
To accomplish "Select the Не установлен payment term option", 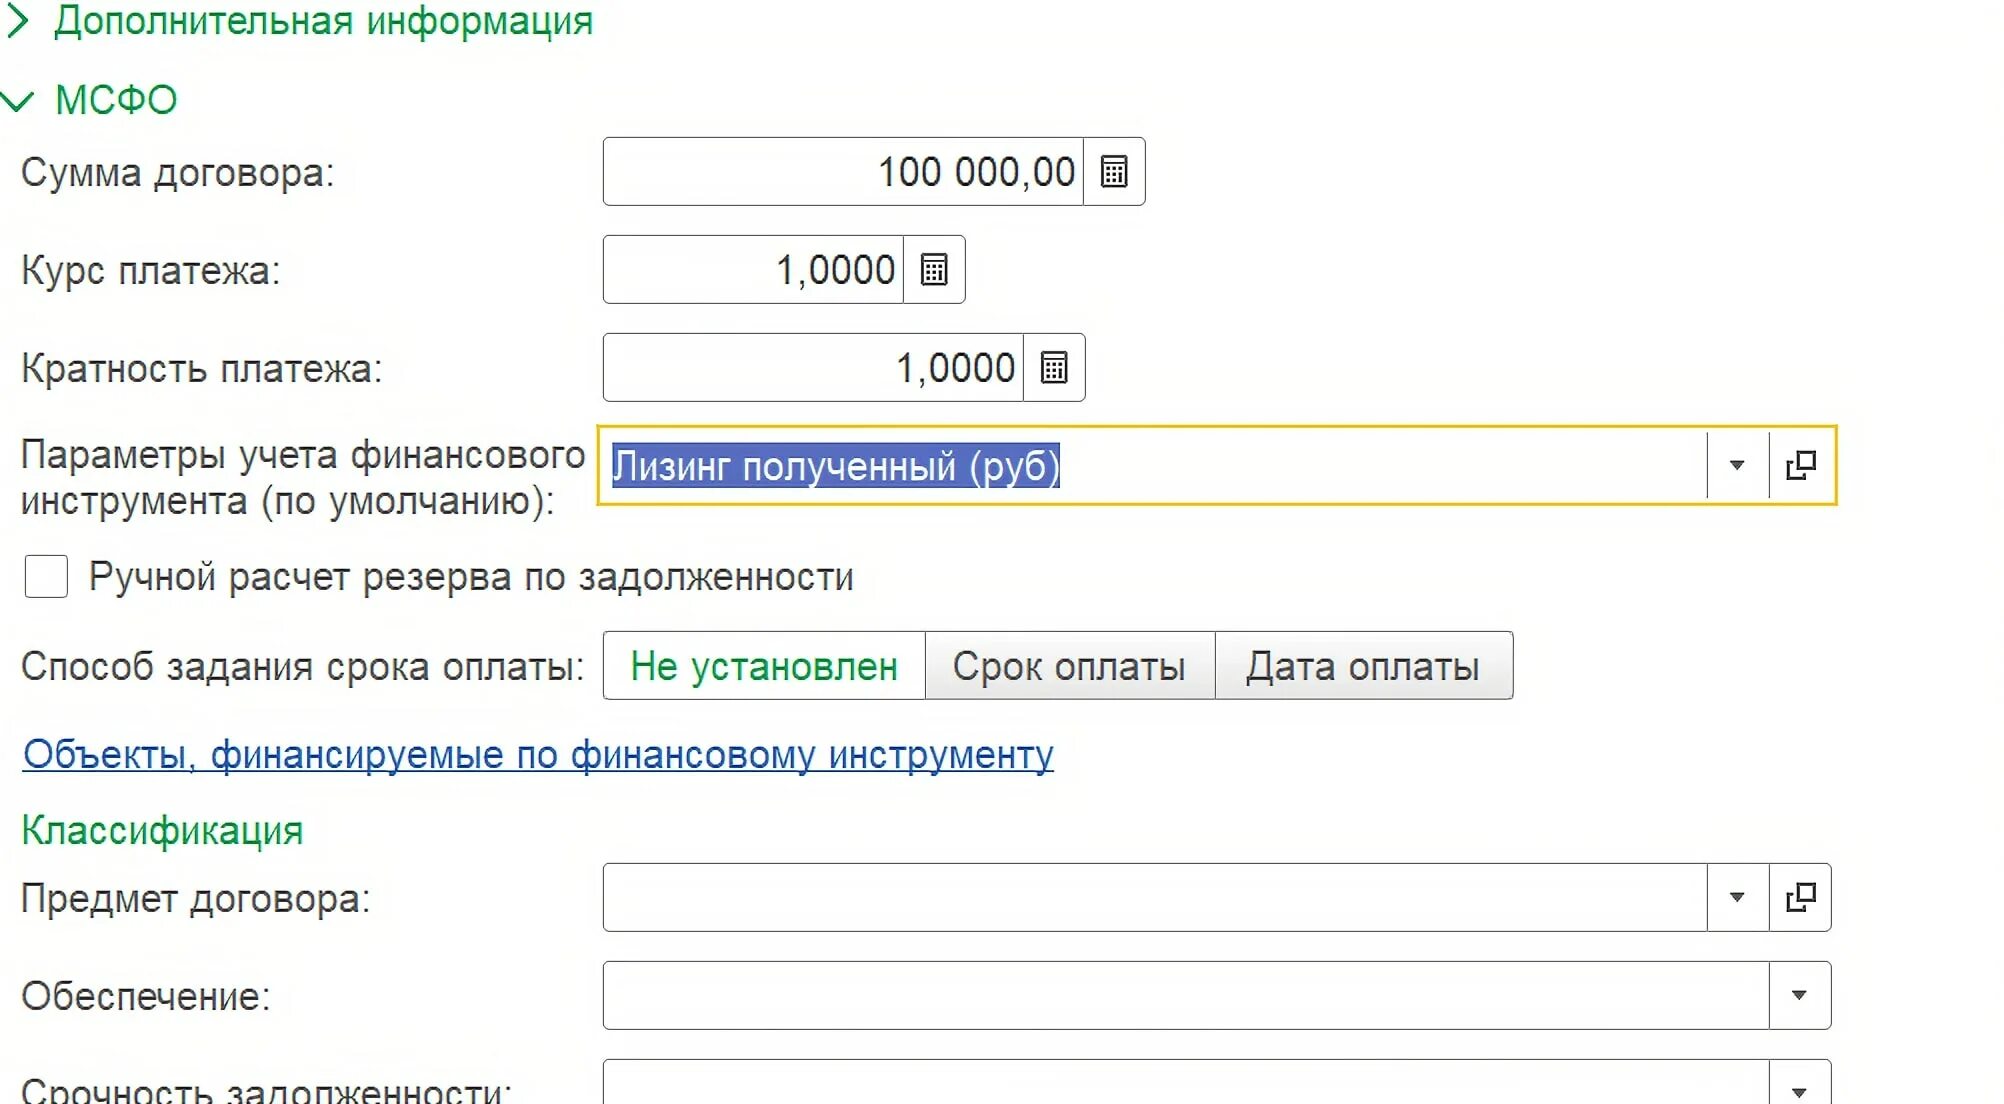I will pos(764,666).
